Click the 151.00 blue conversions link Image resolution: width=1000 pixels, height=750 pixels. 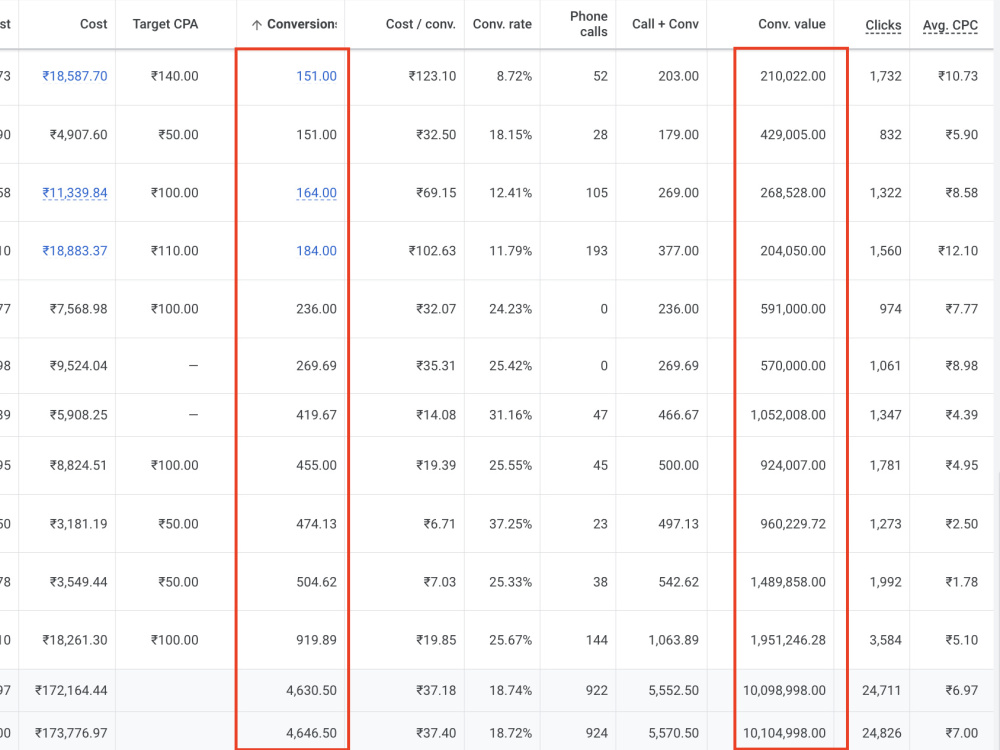click(x=316, y=76)
